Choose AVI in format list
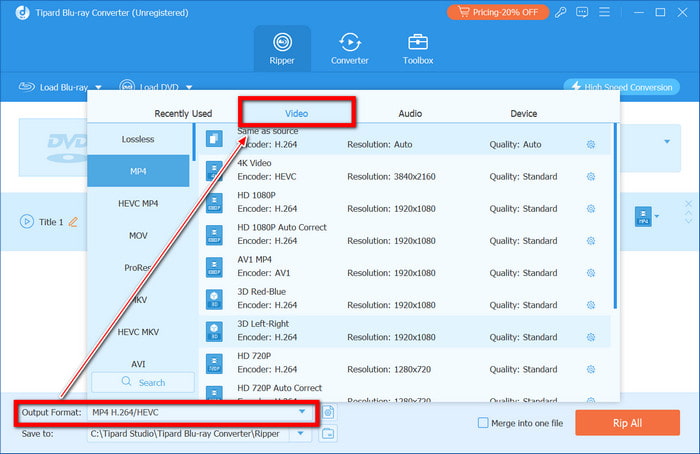700x454 pixels. pyautogui.click(x=138, y=364)
